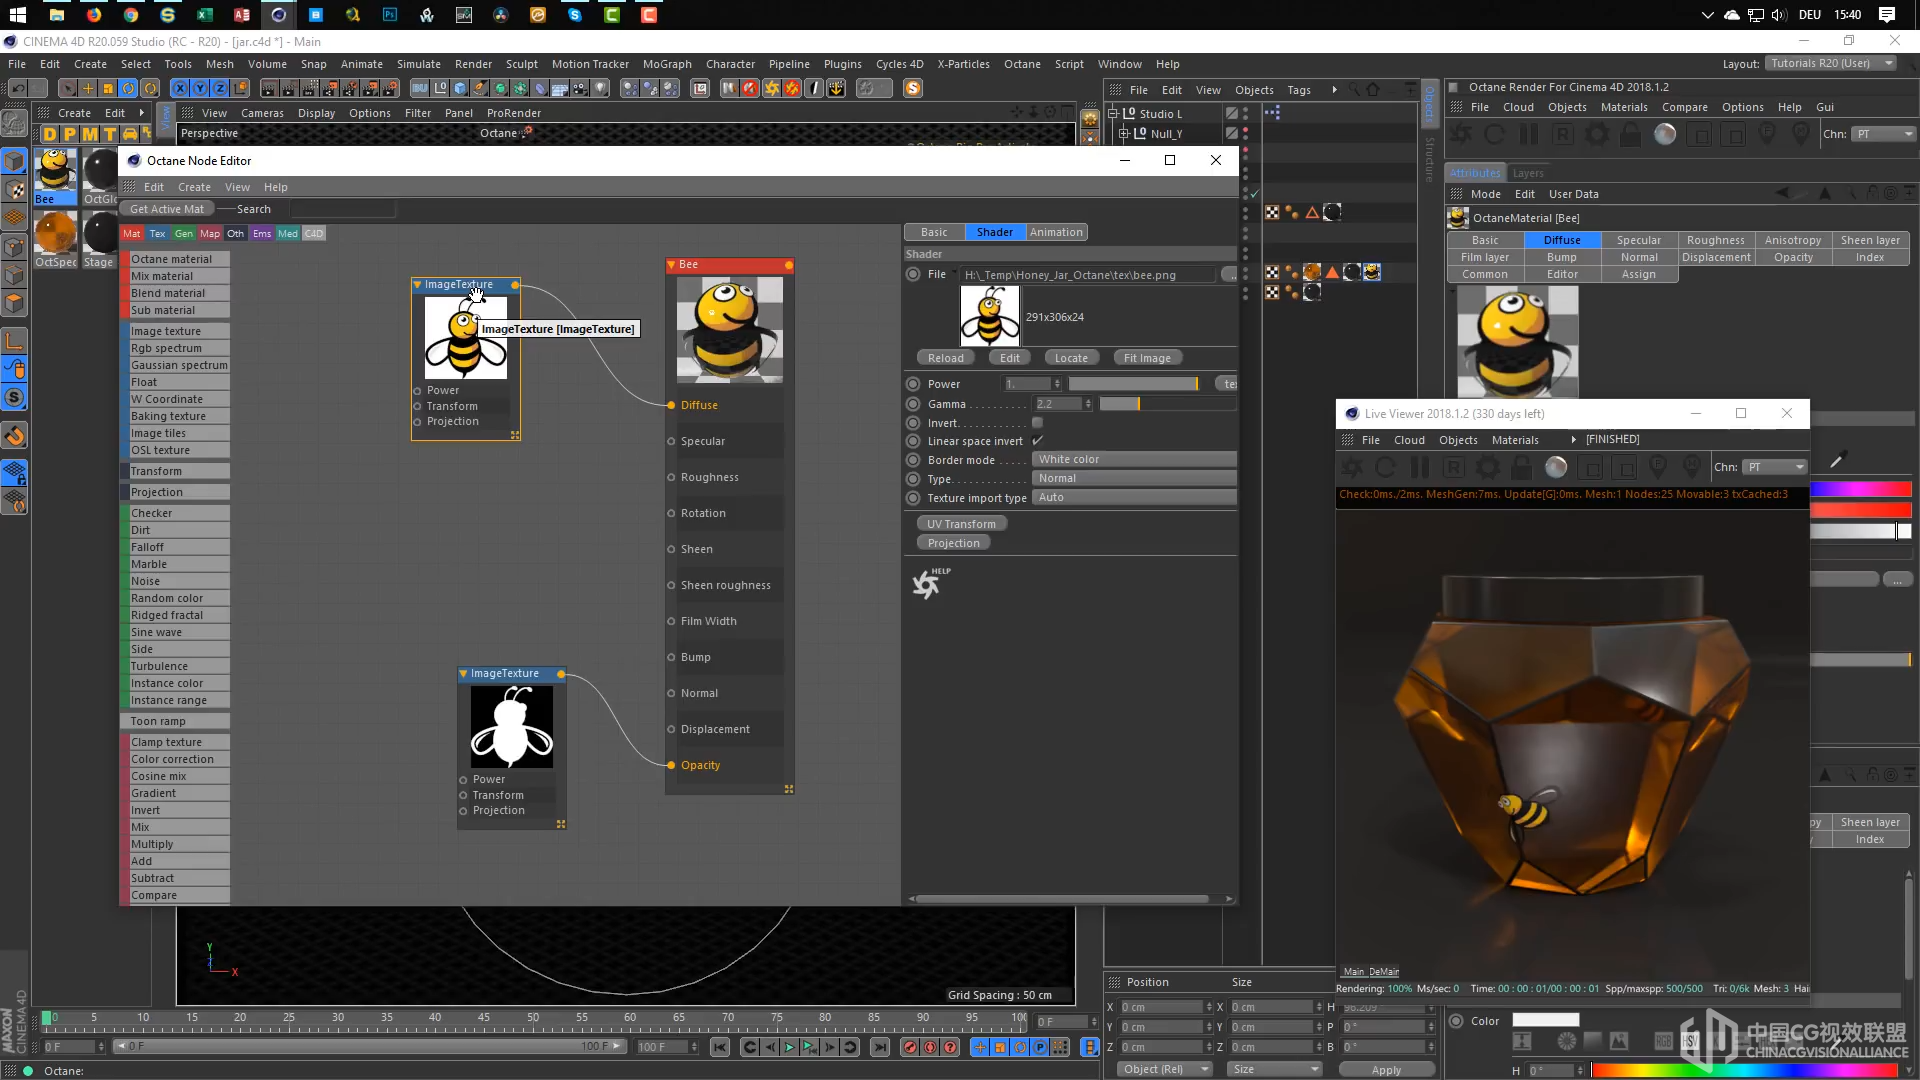Click the Apply button in coordinates panel

(x=1386, y=1069)
